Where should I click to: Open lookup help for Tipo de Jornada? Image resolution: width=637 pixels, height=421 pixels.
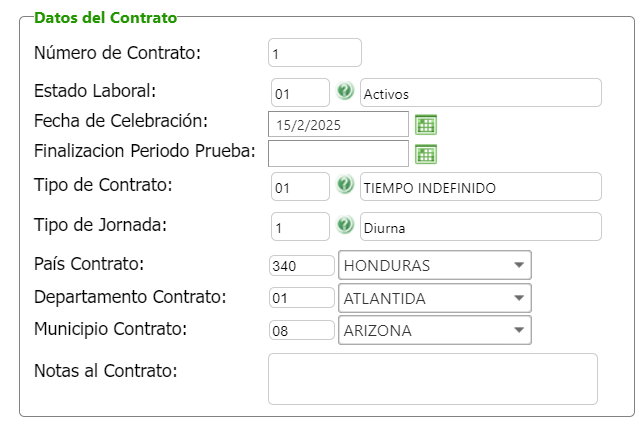(345, 226)
